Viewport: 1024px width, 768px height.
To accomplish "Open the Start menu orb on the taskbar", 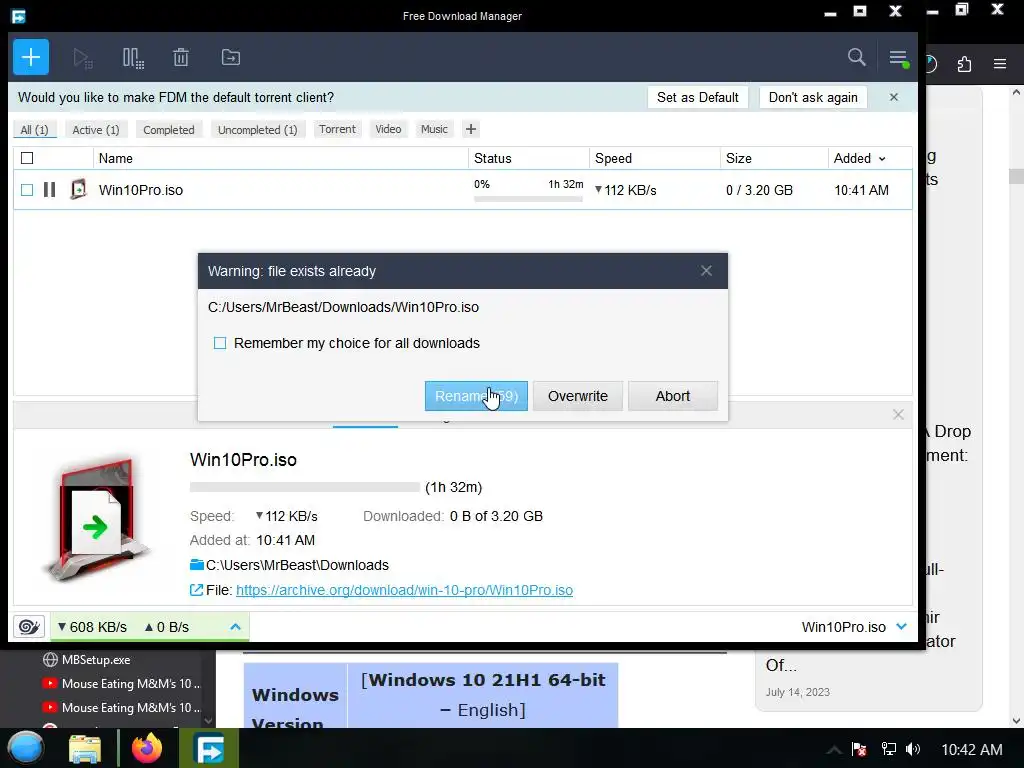I will coord(26,748).
